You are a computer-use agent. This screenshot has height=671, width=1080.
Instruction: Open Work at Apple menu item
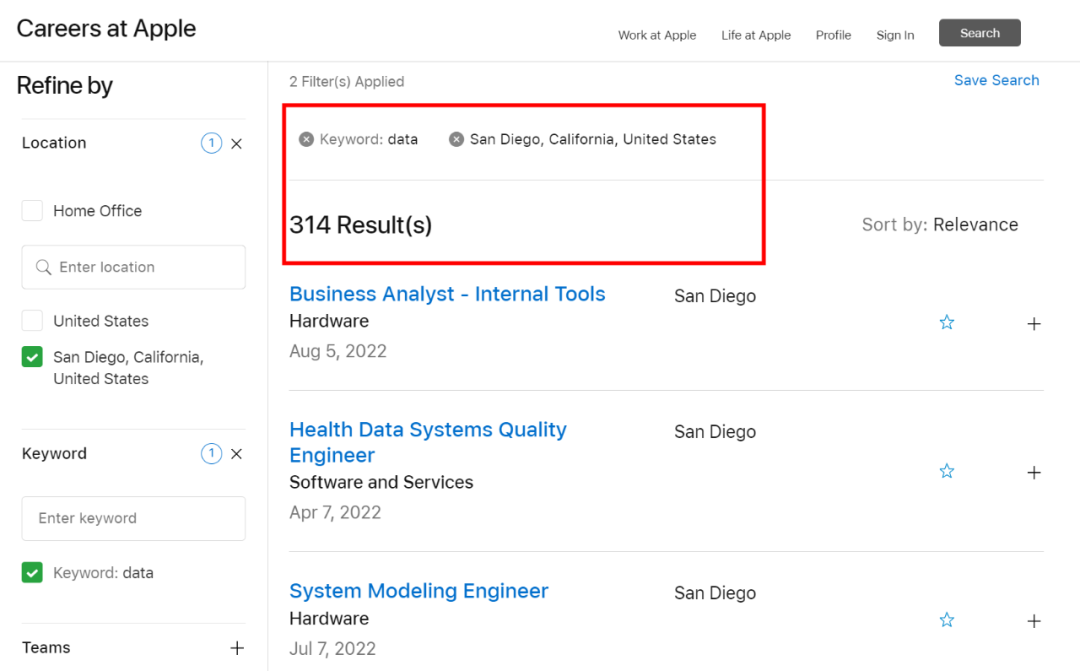pyautogui.click(x=657, y=35)
